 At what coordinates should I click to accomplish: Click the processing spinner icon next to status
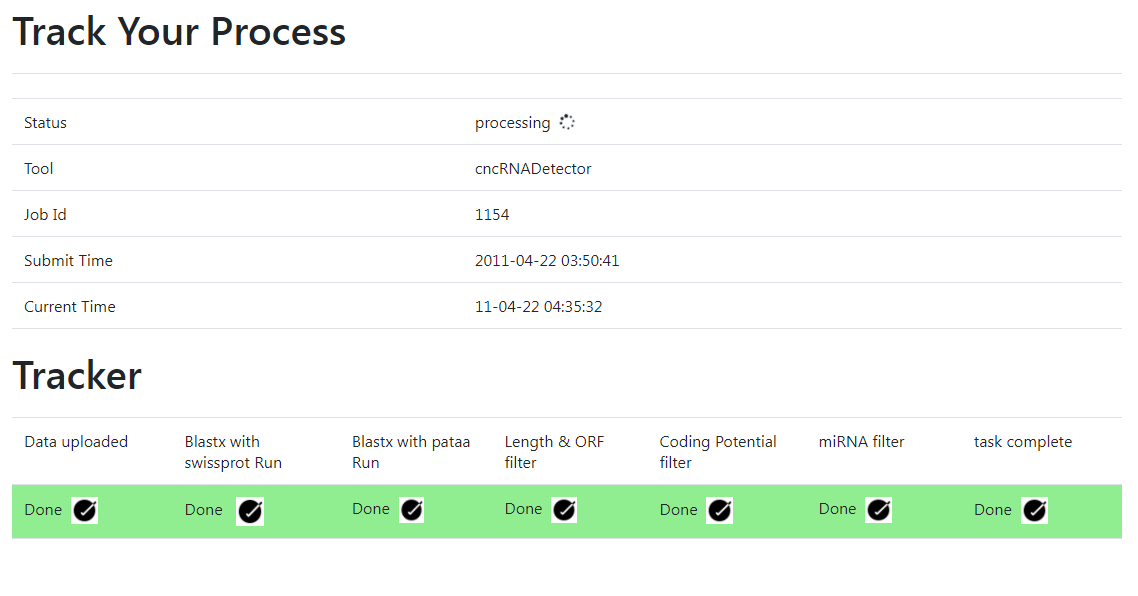pos(567,122)
